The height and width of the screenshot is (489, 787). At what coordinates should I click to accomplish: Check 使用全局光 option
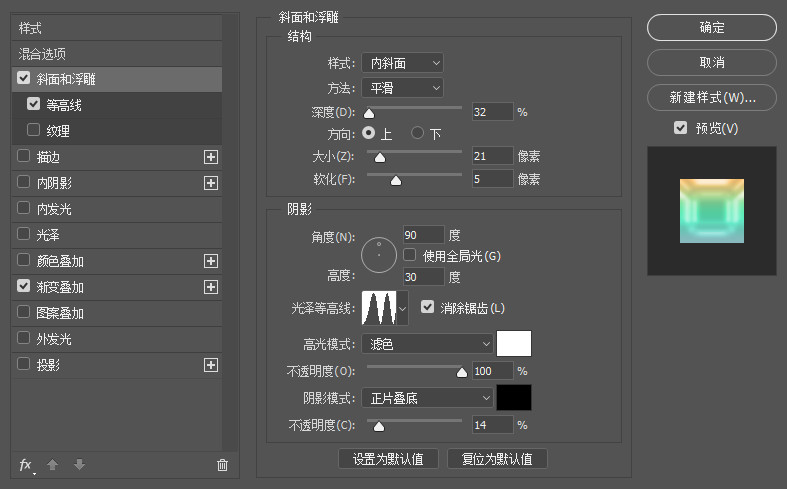coord(410,255)
